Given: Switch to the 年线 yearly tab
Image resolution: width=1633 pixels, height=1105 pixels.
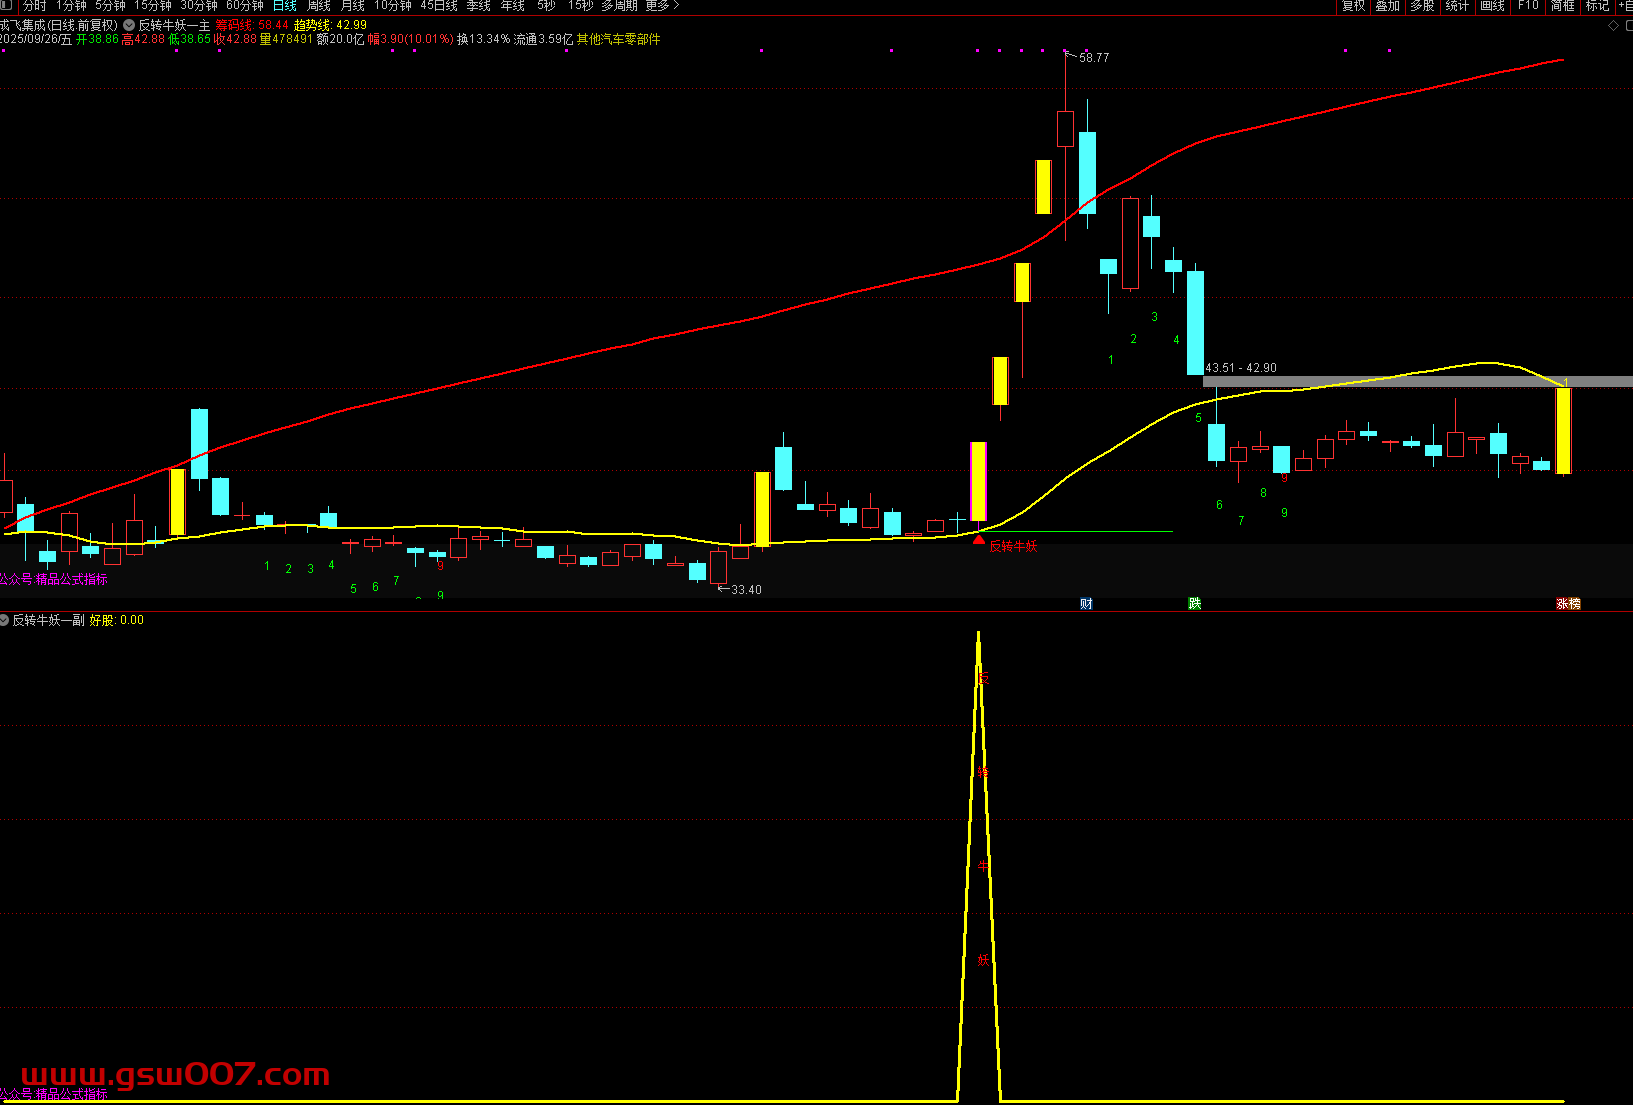Looking at the screenshot, I should click(513, 6).
